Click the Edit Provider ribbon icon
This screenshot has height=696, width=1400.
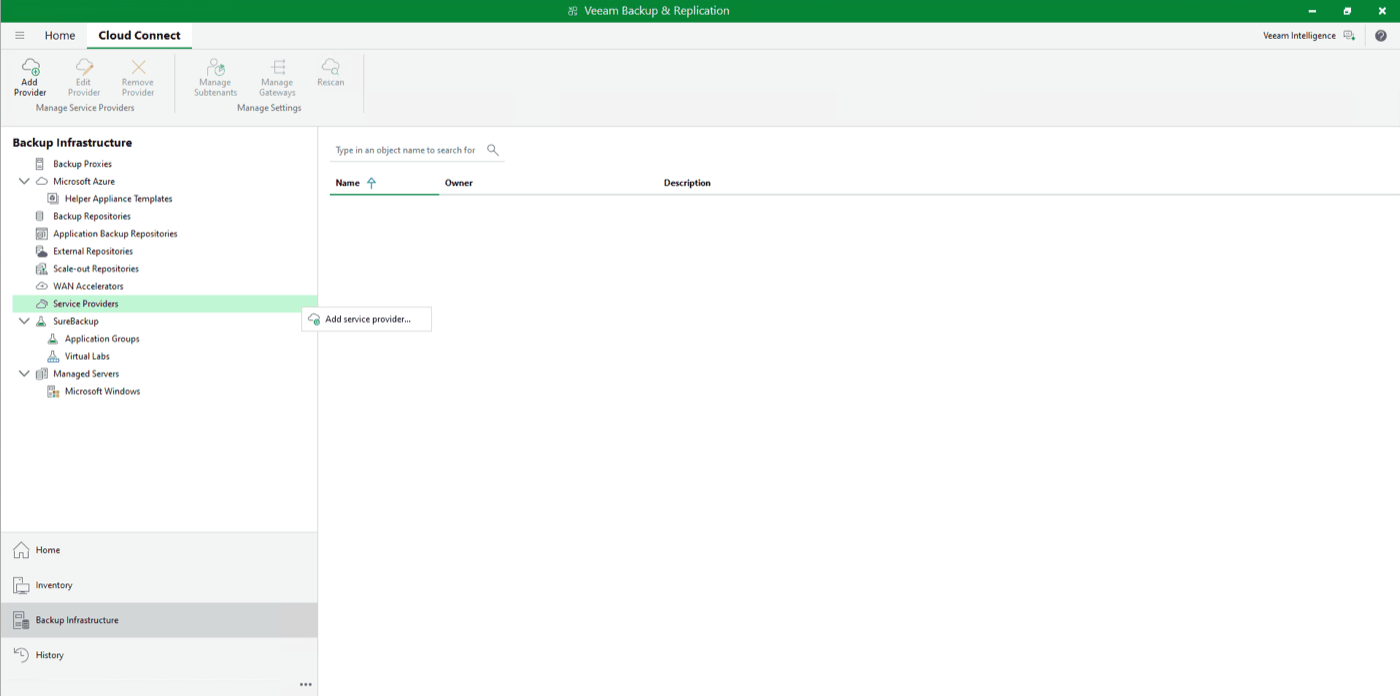[x=84, y=67]
